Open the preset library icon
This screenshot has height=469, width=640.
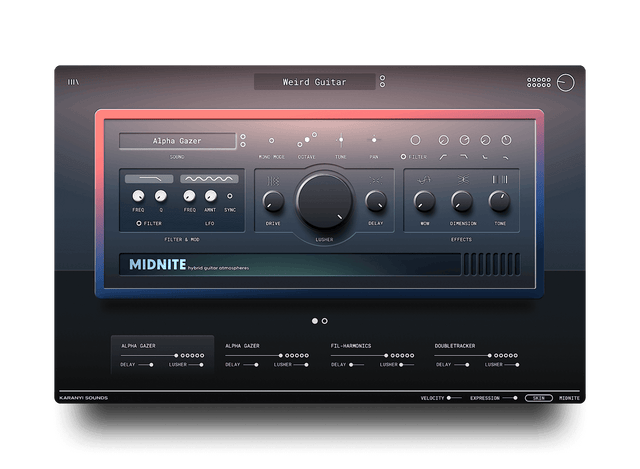click(74, 82)
